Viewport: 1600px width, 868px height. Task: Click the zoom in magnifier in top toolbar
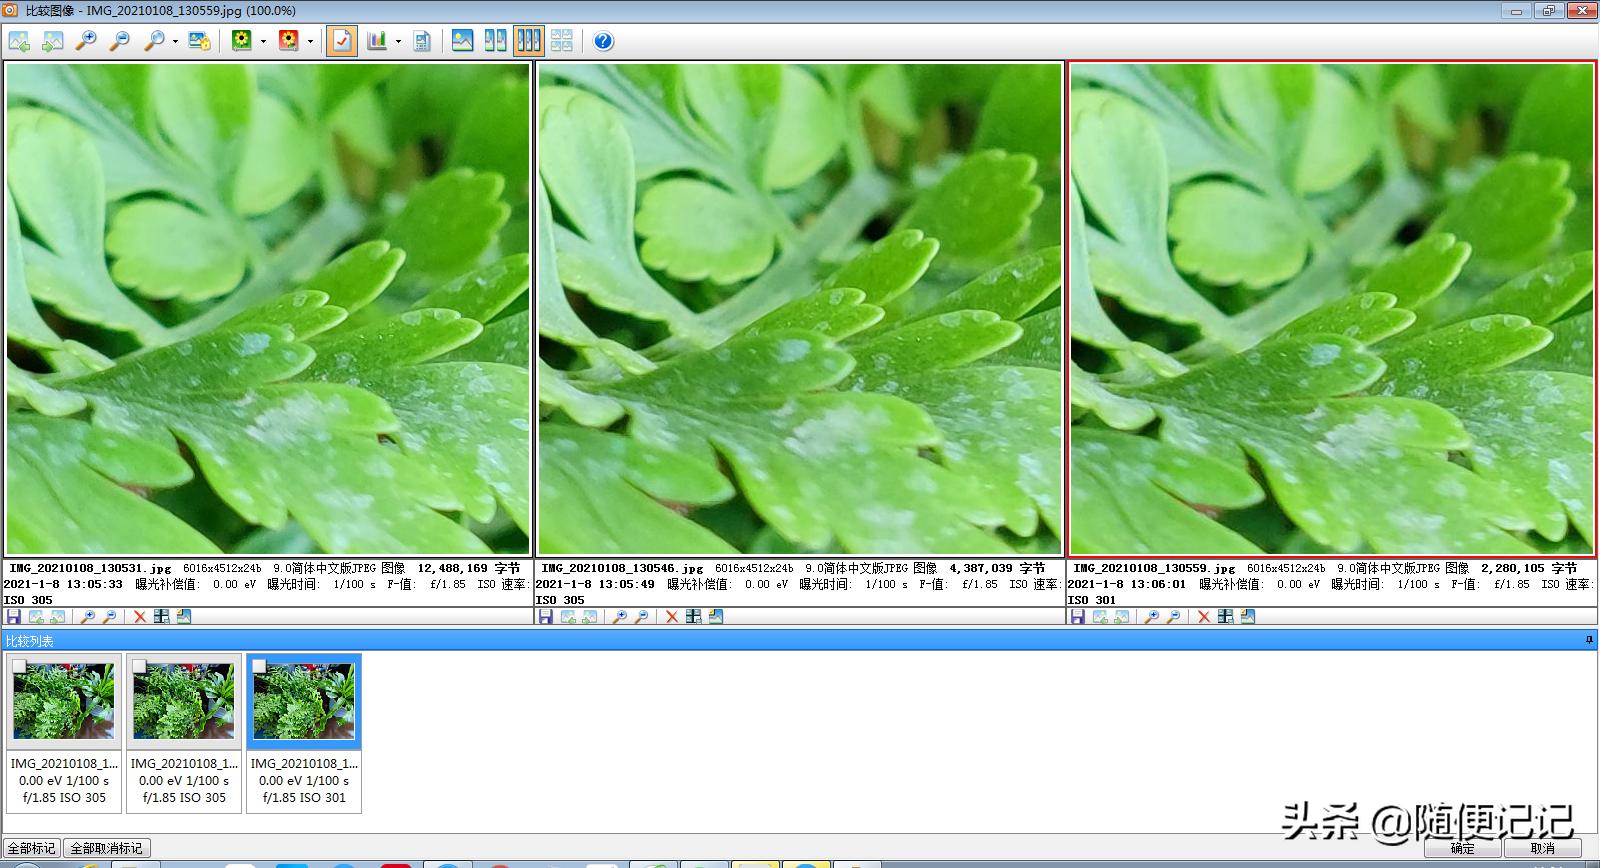(87, 41)
